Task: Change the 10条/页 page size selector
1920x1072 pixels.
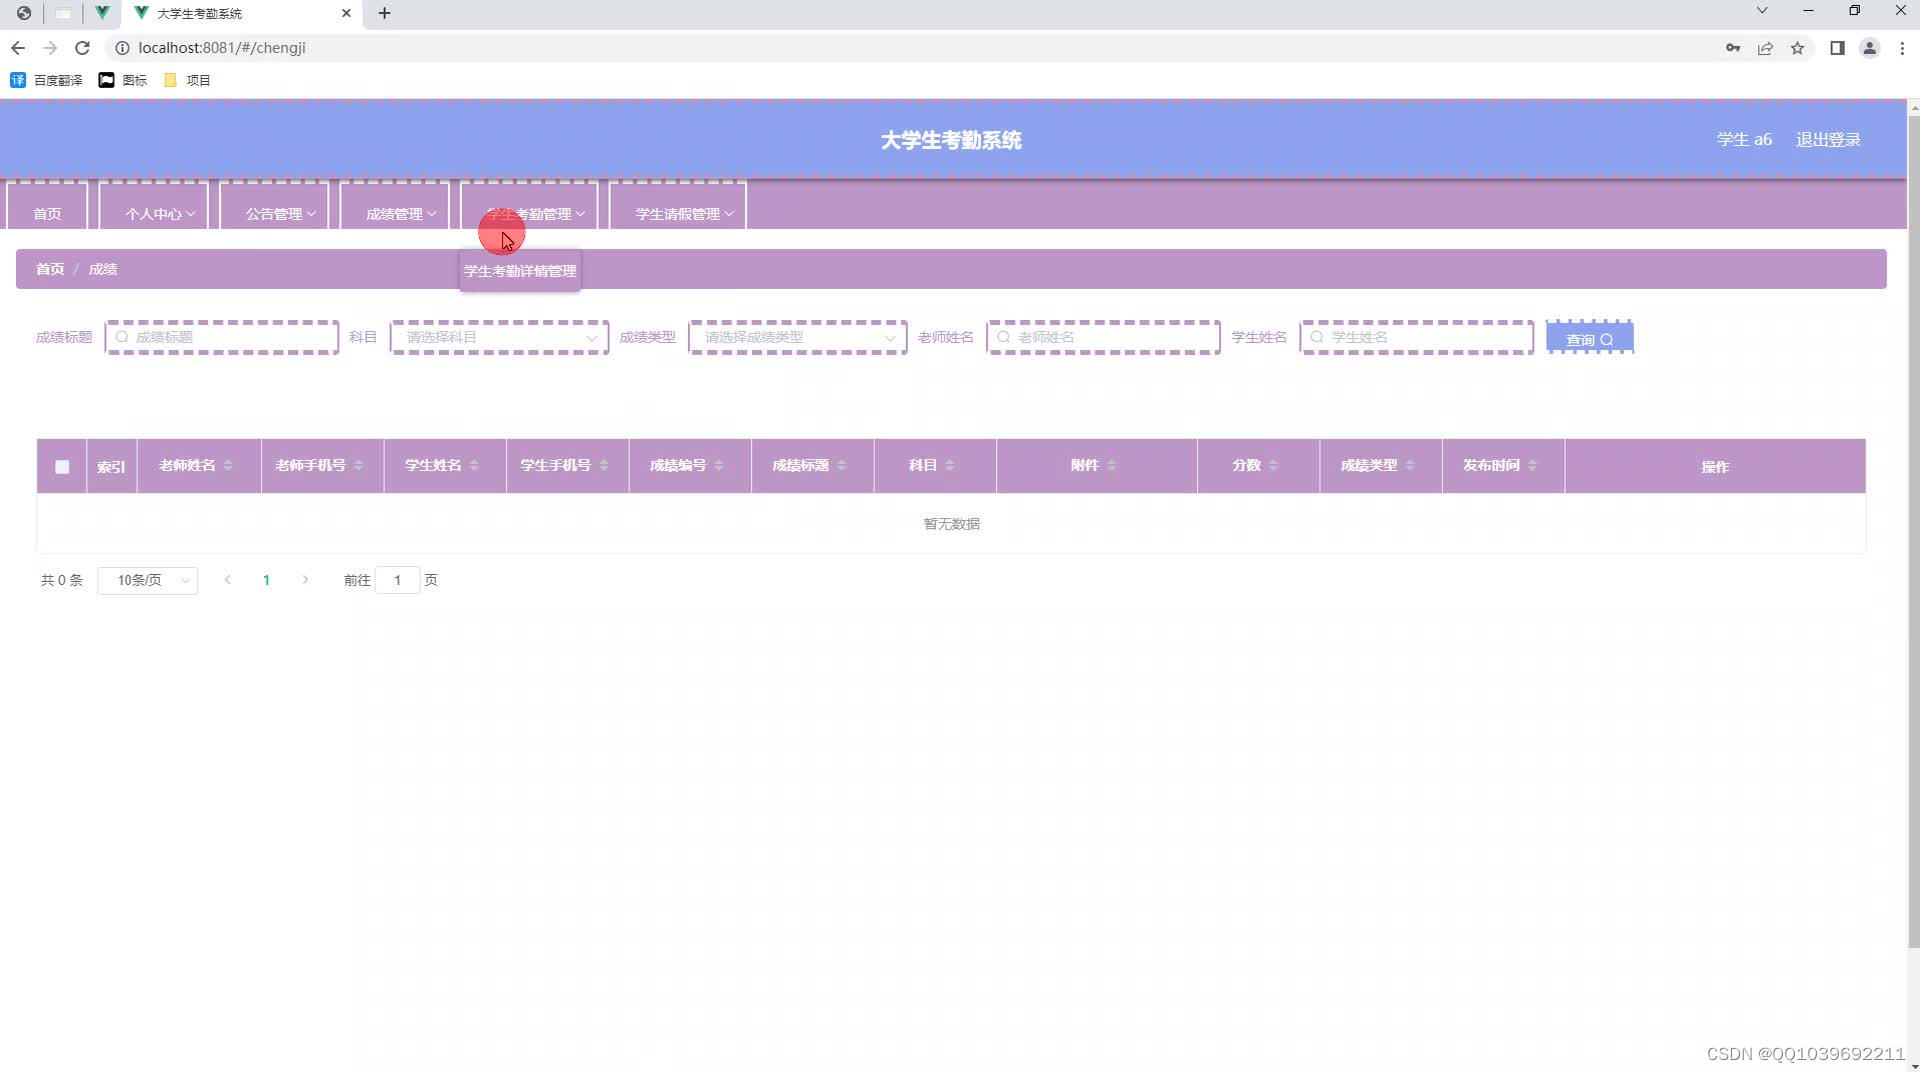Action: 148,580
